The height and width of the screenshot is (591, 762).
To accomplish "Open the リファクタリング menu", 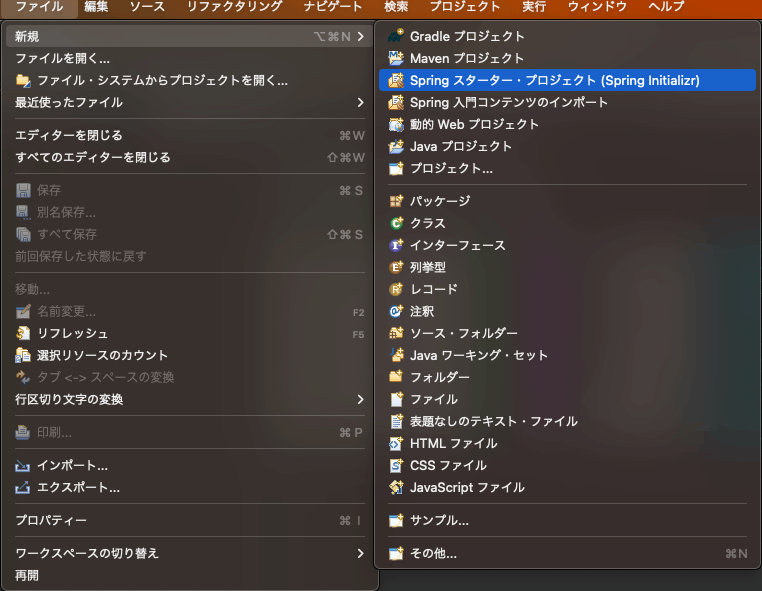I will [x=235, y=7].
